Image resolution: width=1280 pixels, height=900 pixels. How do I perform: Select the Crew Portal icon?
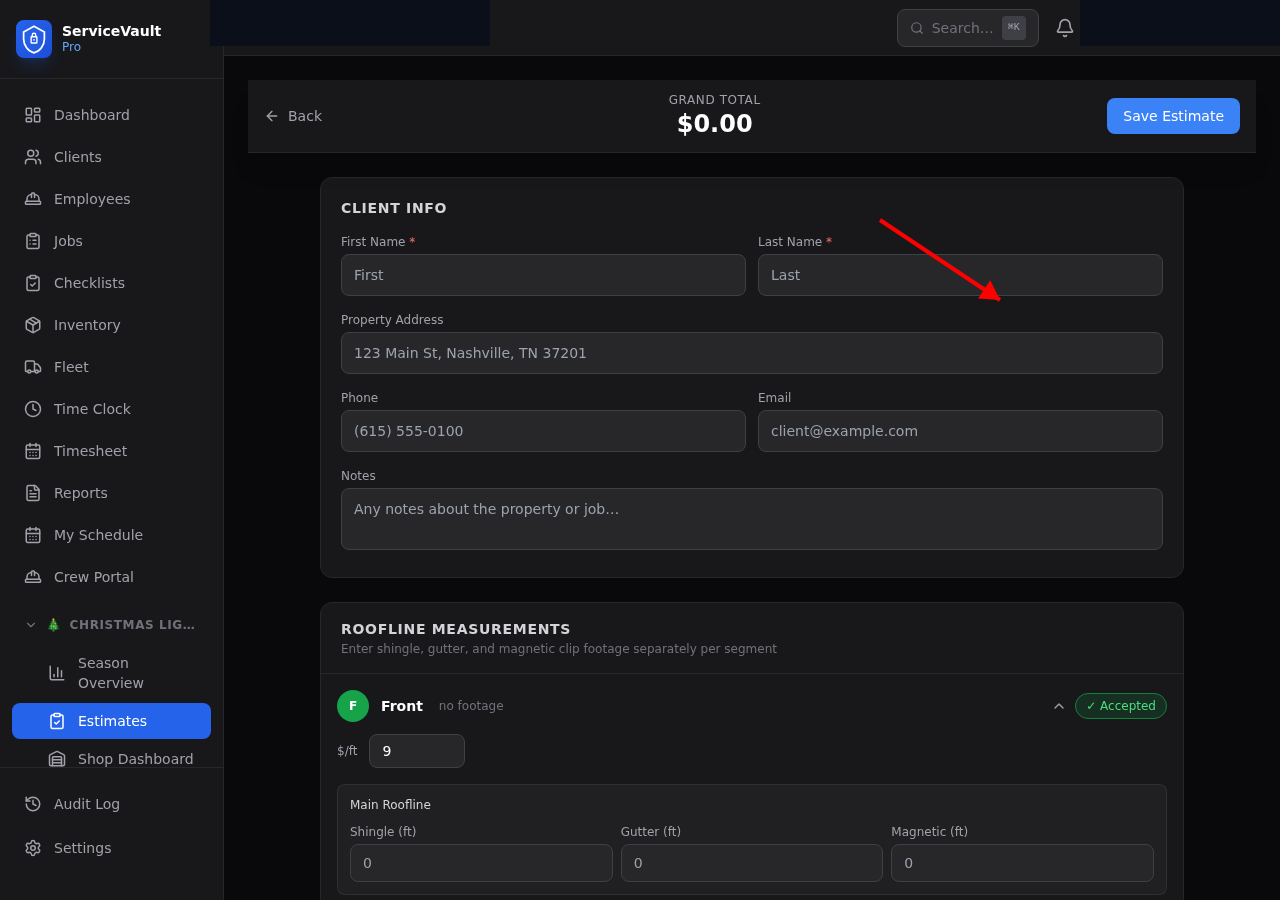click(x=33, y=576)
